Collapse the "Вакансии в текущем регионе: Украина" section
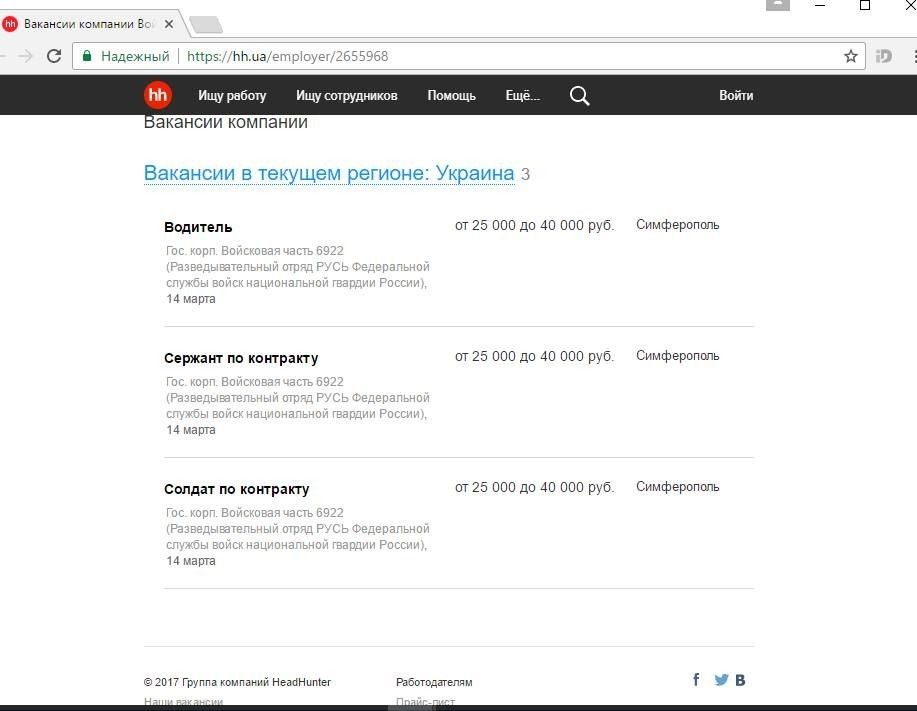The height and width of the screenshot is (711, 917). tap(329, 173)
